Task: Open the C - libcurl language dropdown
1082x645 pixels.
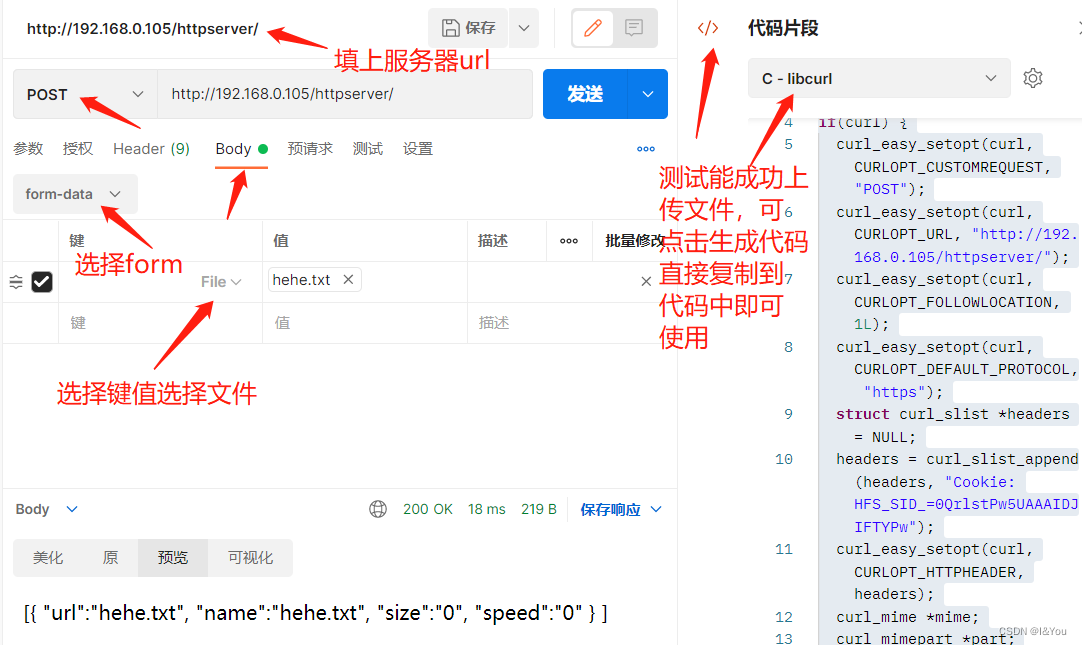Action: click(x=879, y=78)
